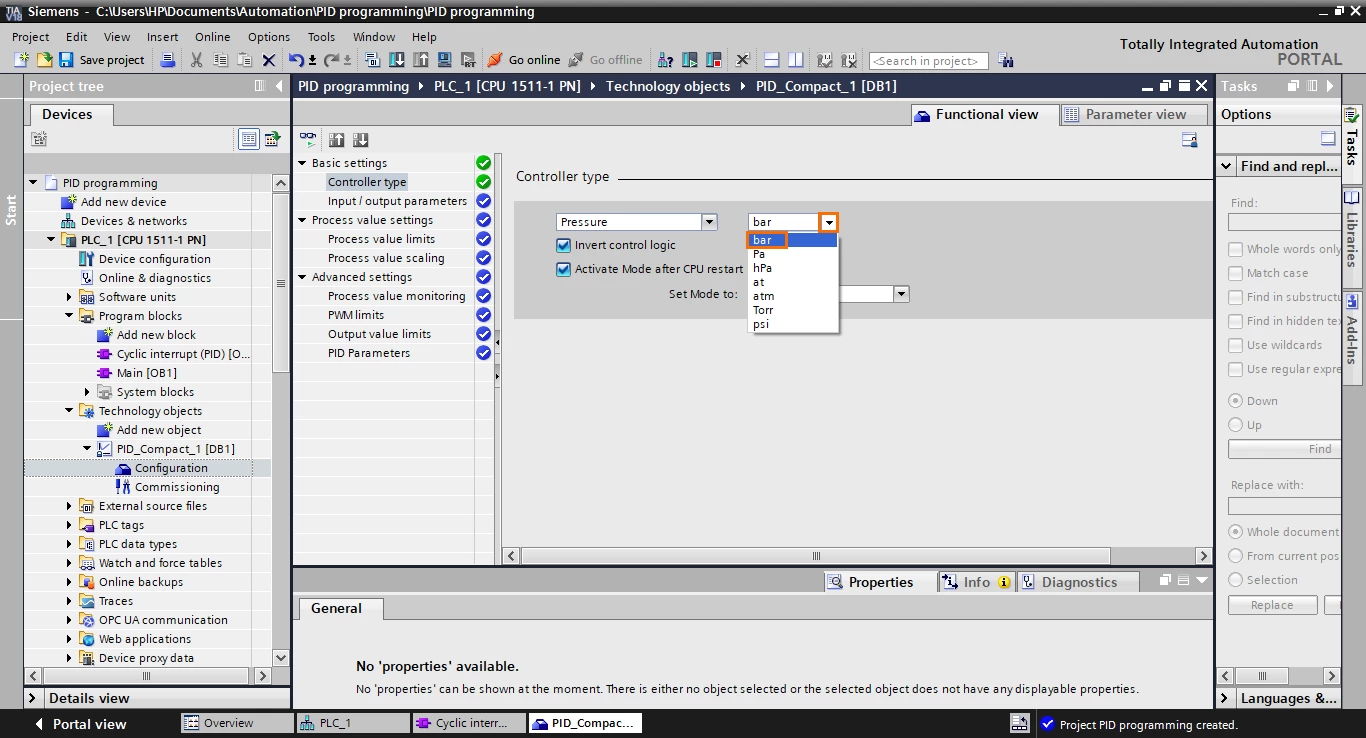Image resolution: width=1366 pixels, height=738 pixels.
Task: Click the Go online toolbar button
Action: 523,60
